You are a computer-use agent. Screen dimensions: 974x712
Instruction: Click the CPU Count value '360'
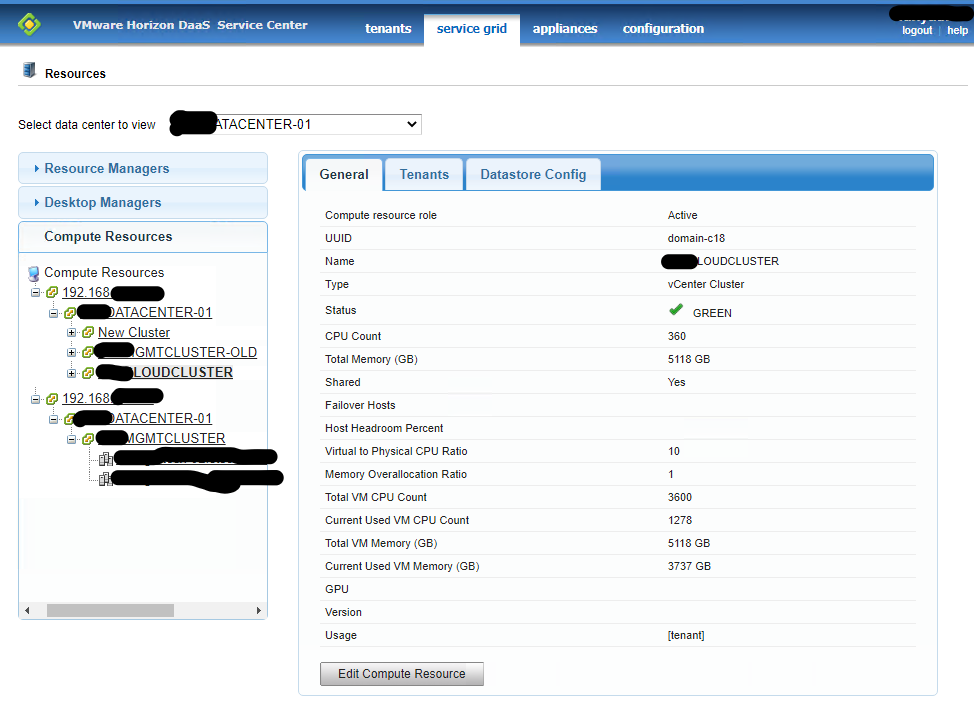676,336
